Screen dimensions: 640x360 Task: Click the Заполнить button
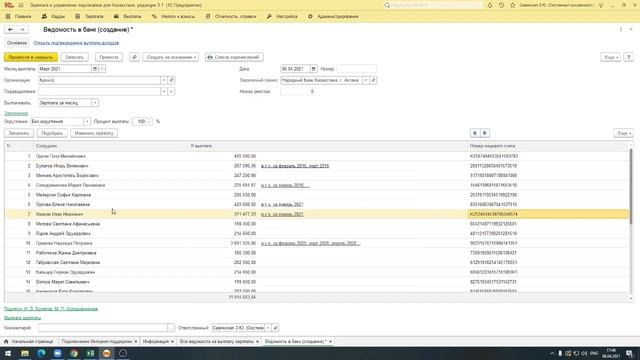(19, 133)
